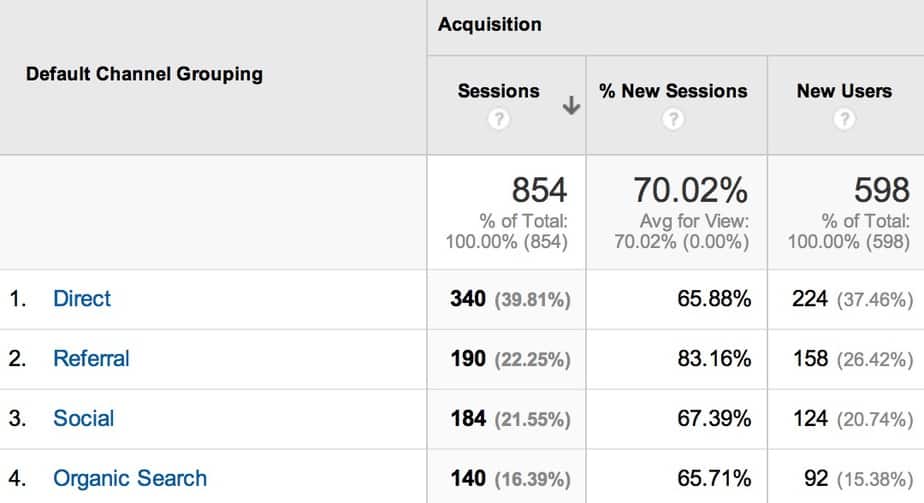924x503 pixels.
Task: Sort by % New Sessions column header
Action: coord(673,91)
